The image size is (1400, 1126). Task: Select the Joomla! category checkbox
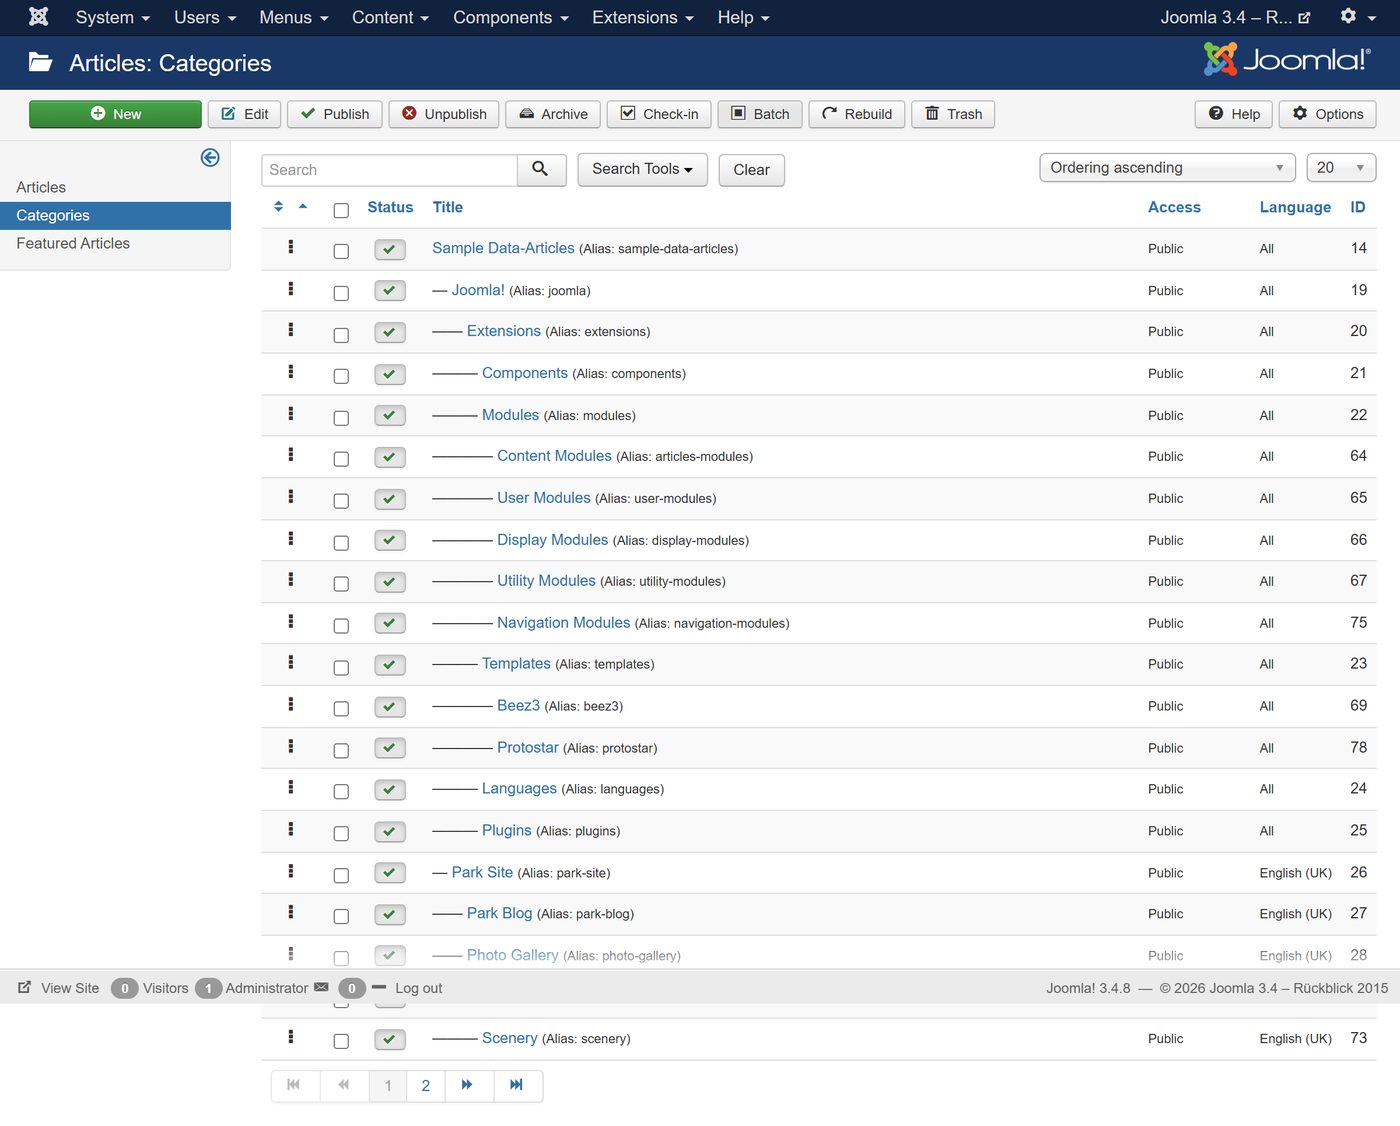coord(341,293)
